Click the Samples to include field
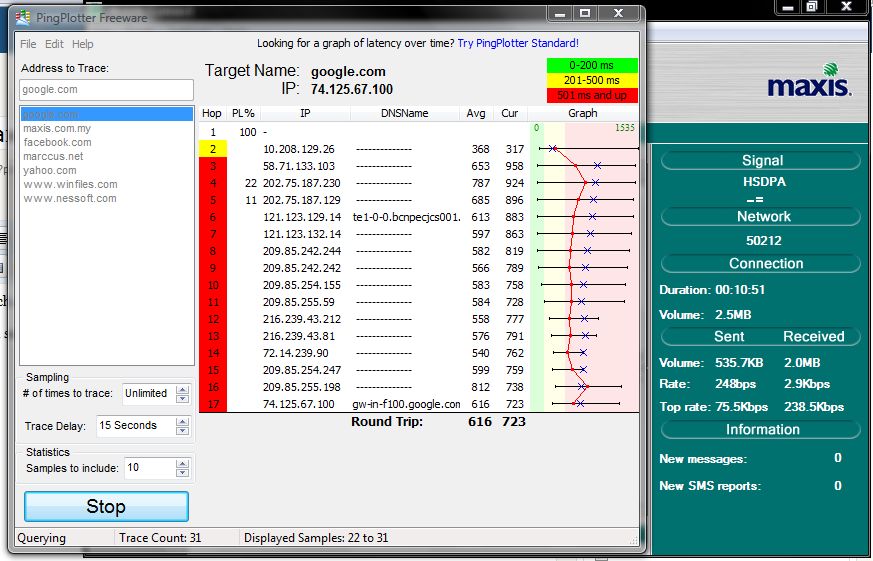This screenshot has height=561, width=873. 149,468
